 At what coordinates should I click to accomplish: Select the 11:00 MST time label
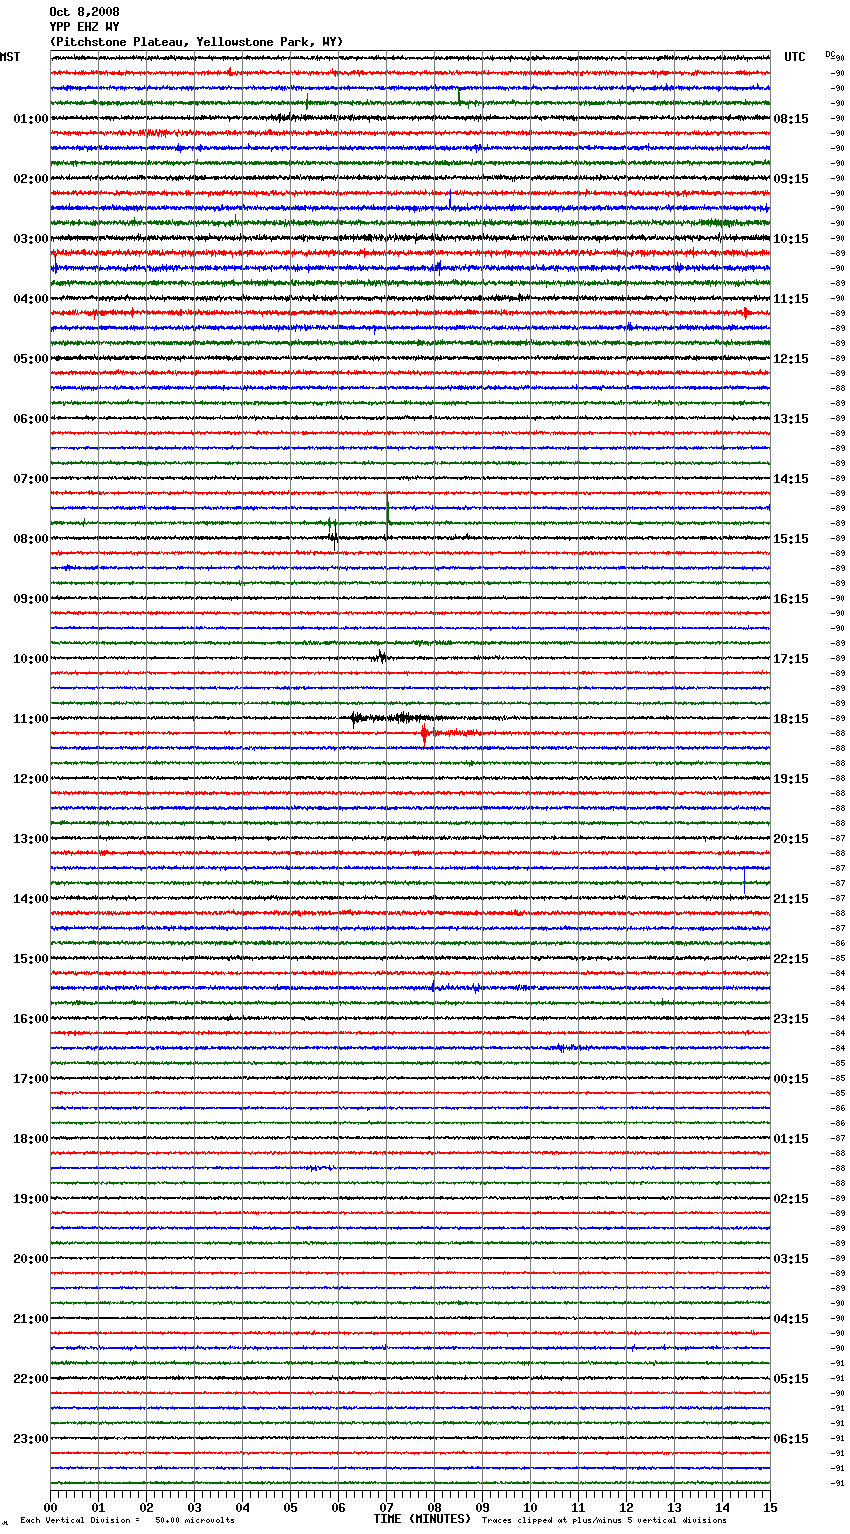(x=31, y=719)
